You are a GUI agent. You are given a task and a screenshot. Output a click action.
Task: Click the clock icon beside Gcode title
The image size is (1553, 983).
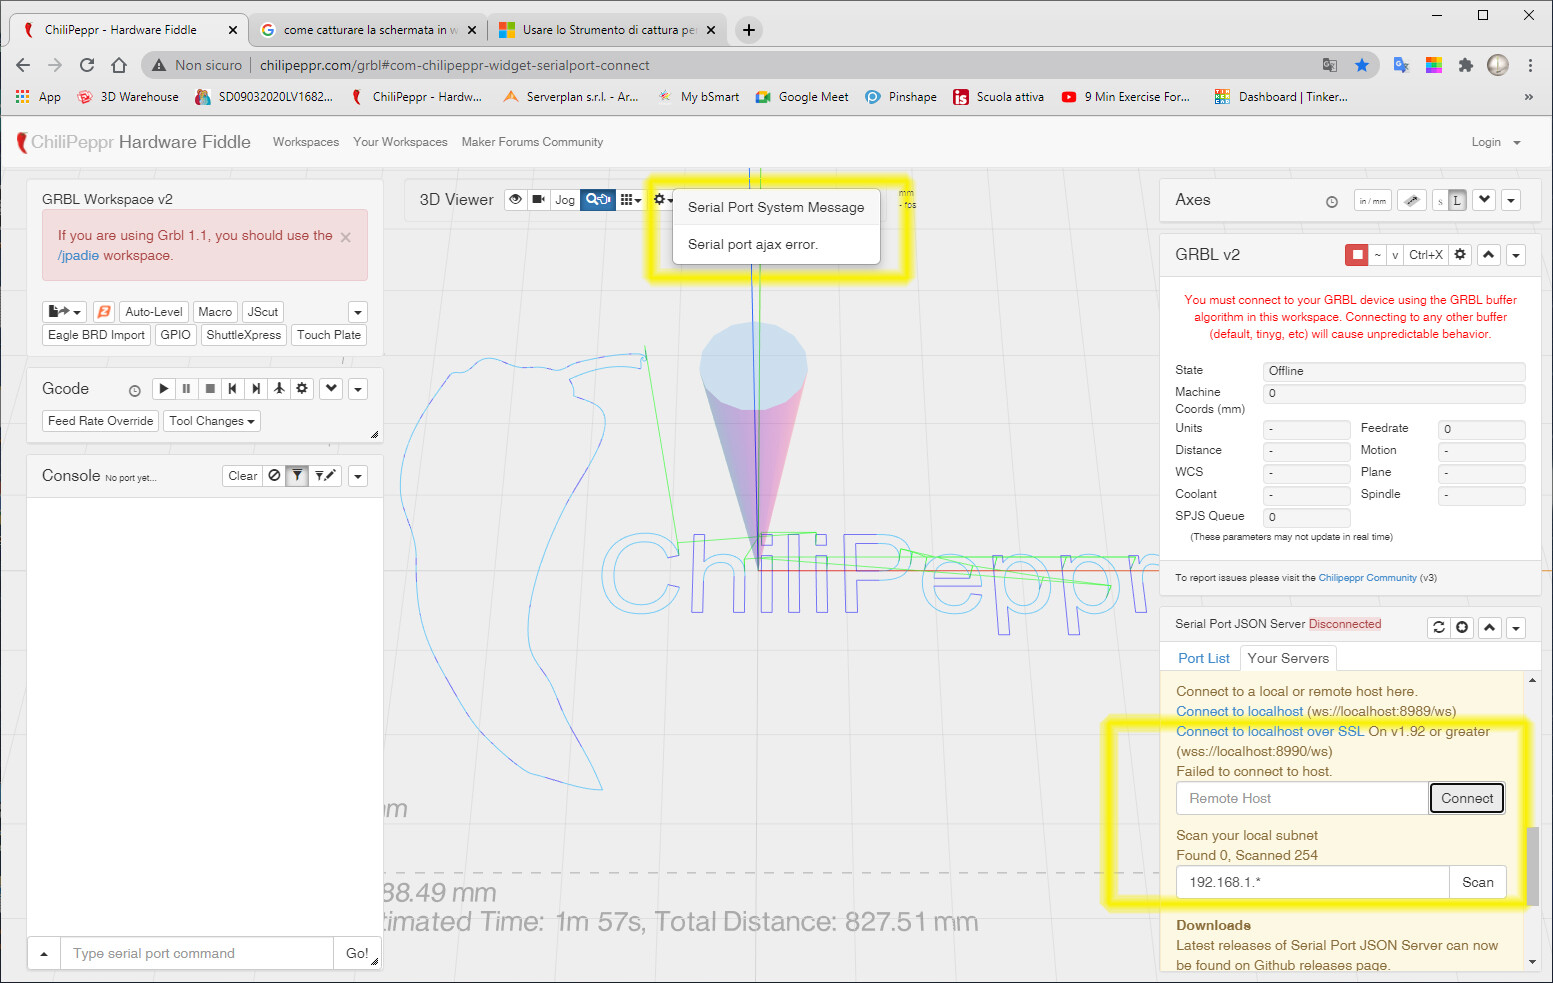click(x=135, y=390)
